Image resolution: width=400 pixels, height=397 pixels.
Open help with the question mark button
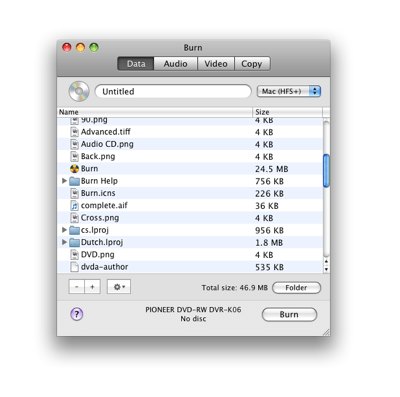77,314
